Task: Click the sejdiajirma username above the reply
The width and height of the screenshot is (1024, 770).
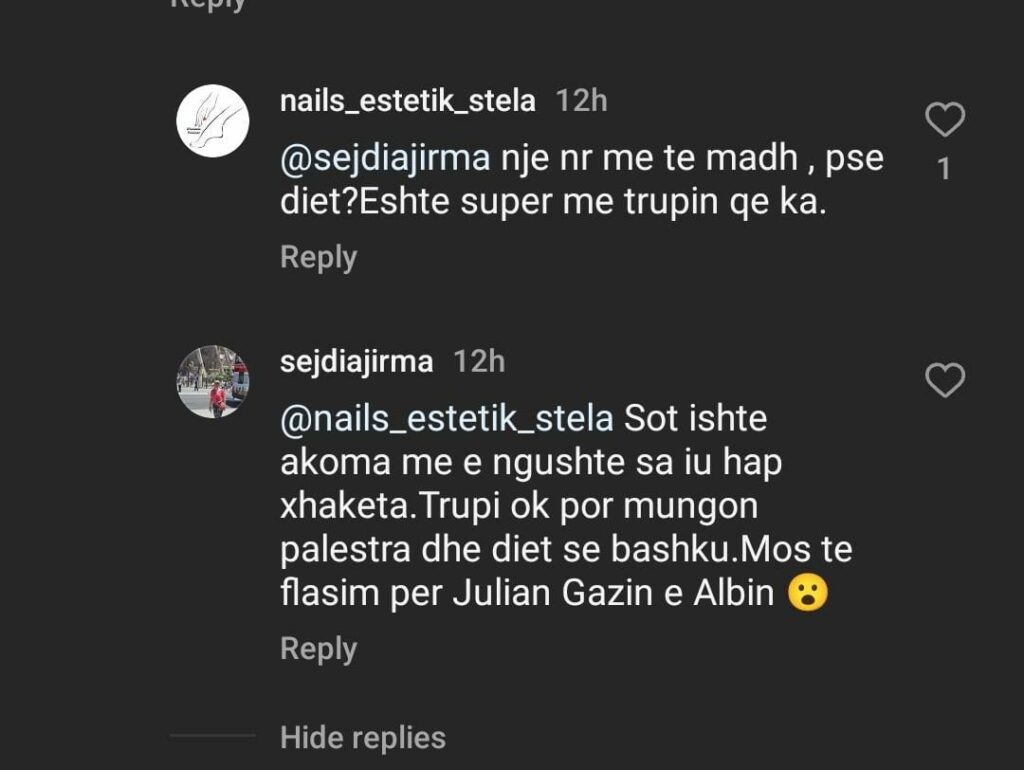Action: coord(357,361)
